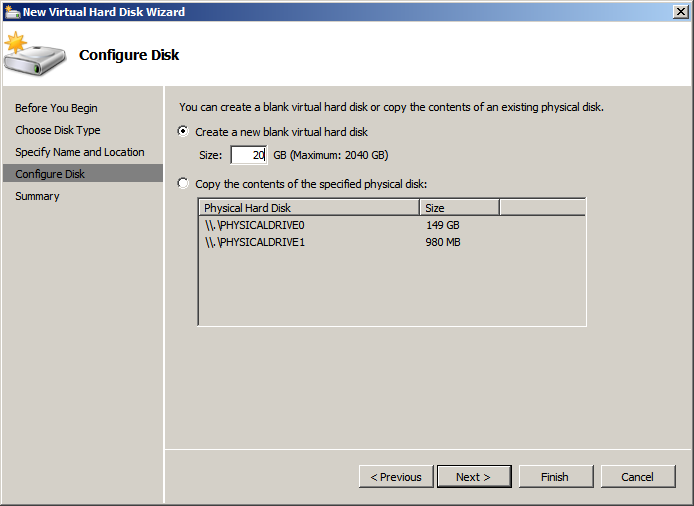The width and height of the screenshot is (694, 506).
Task: Cancel the wizard
Action: click(x=637, y=477)
